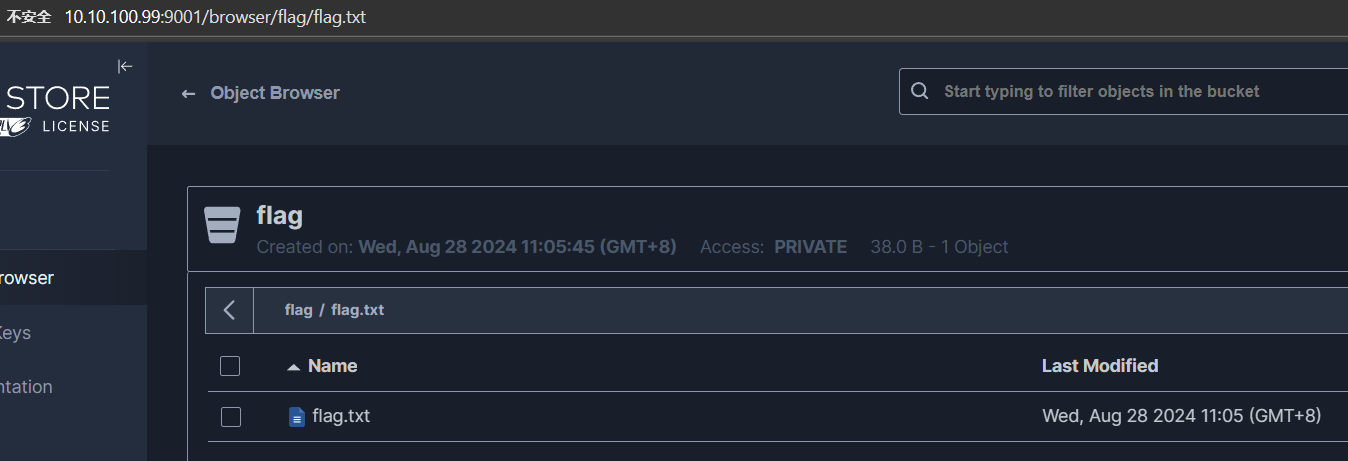This screenshot has height=461, width=1348.
Task: Check the box next to flag.txt
Action: [230, 416]
